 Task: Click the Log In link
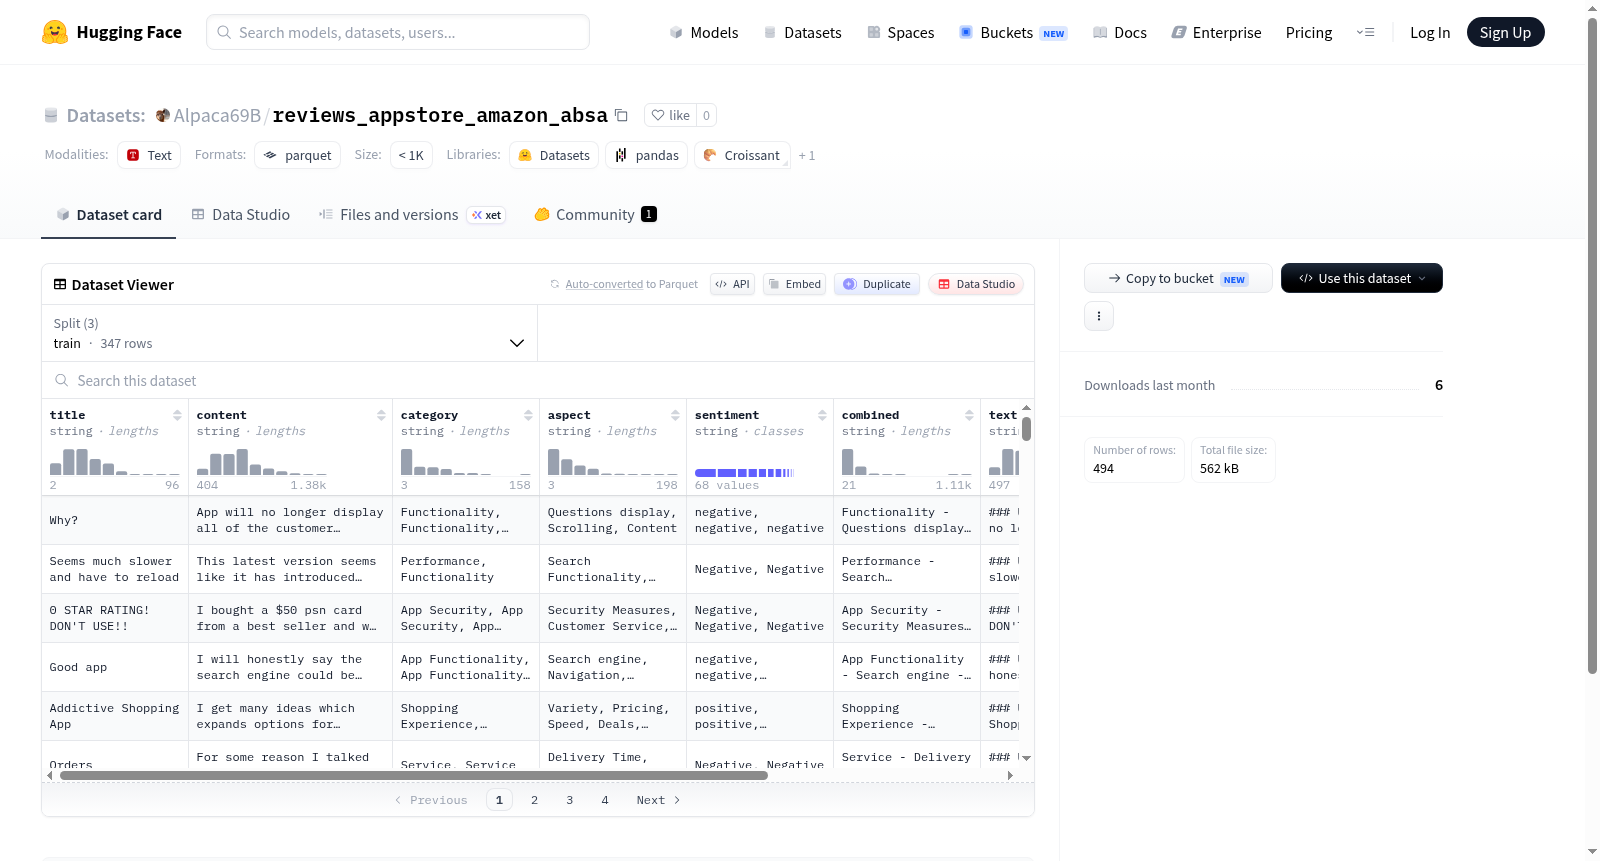(1430, 32)
